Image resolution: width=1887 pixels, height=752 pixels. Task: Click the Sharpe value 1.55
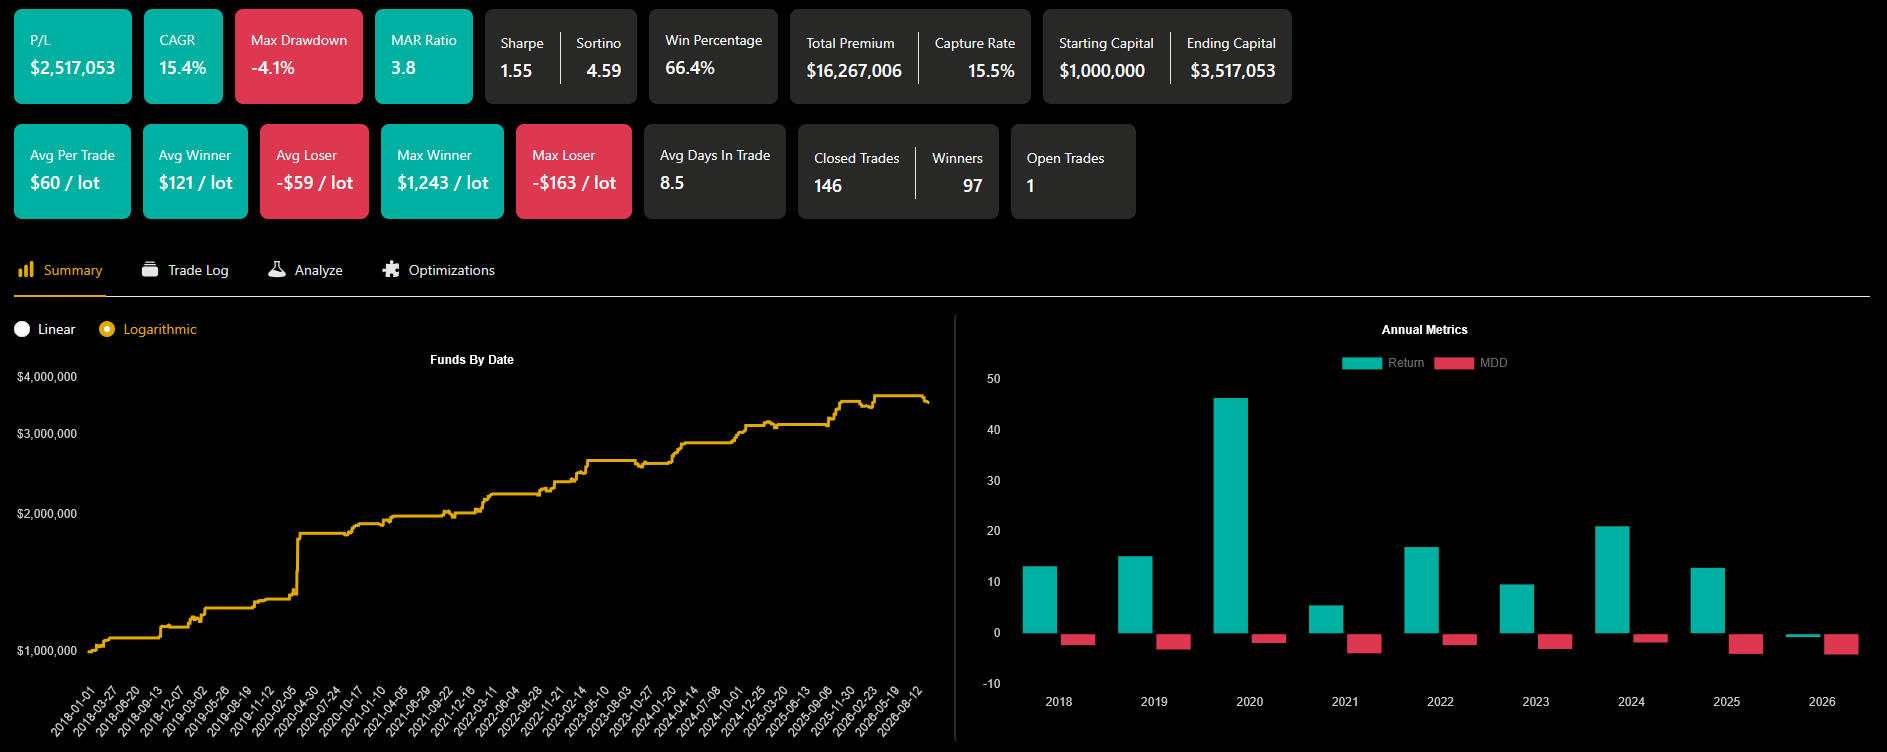pos(516,71)
